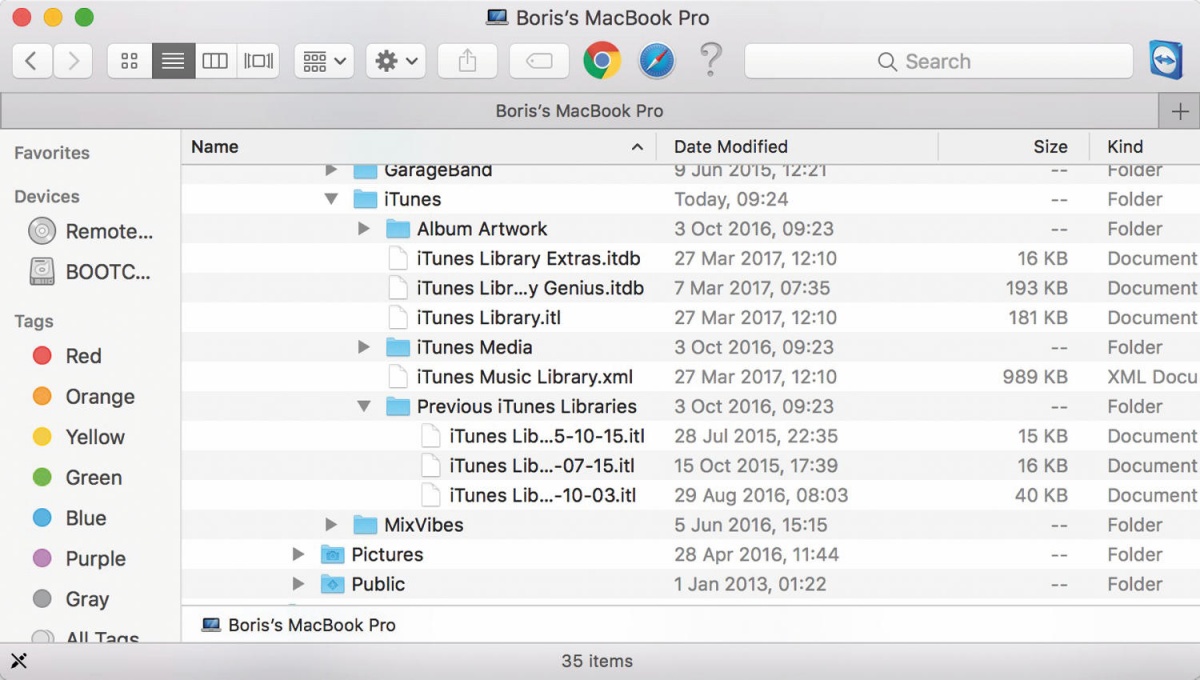Switch to icon view
Image resolution: width=1200 pixels, height=680 pixels.
129,61
